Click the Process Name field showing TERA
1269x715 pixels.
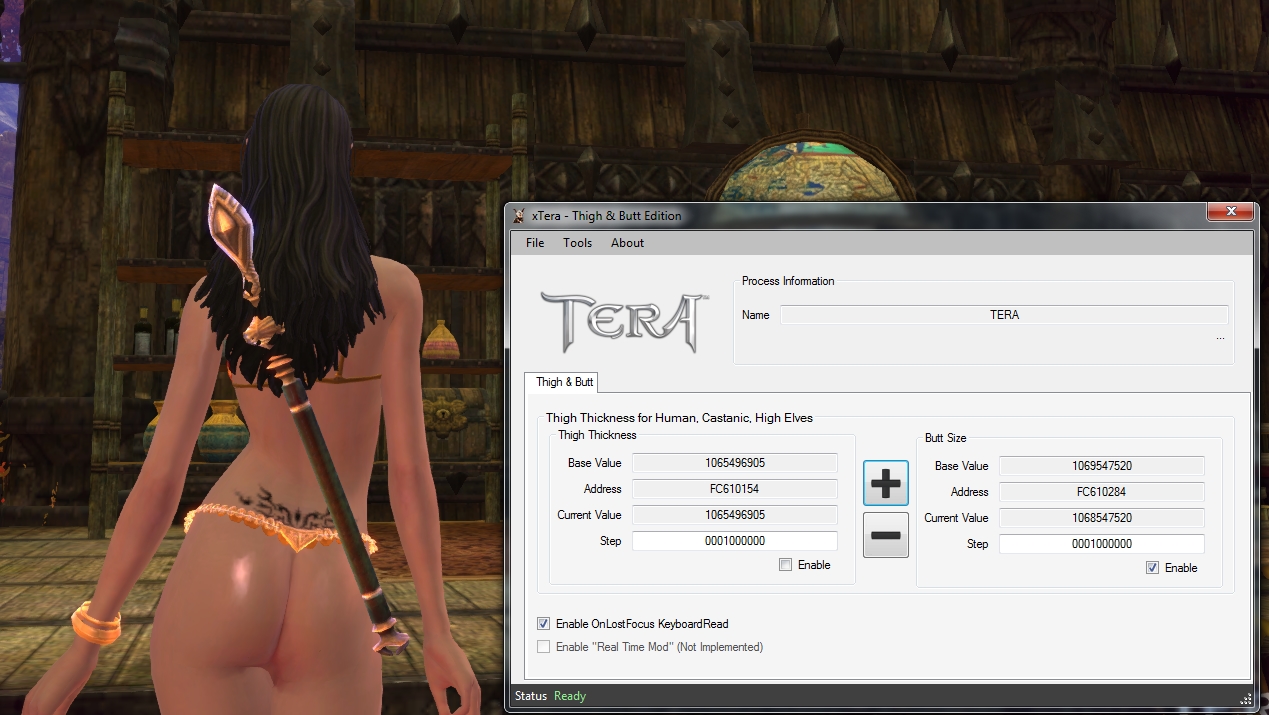click(x=1004, y=315)
